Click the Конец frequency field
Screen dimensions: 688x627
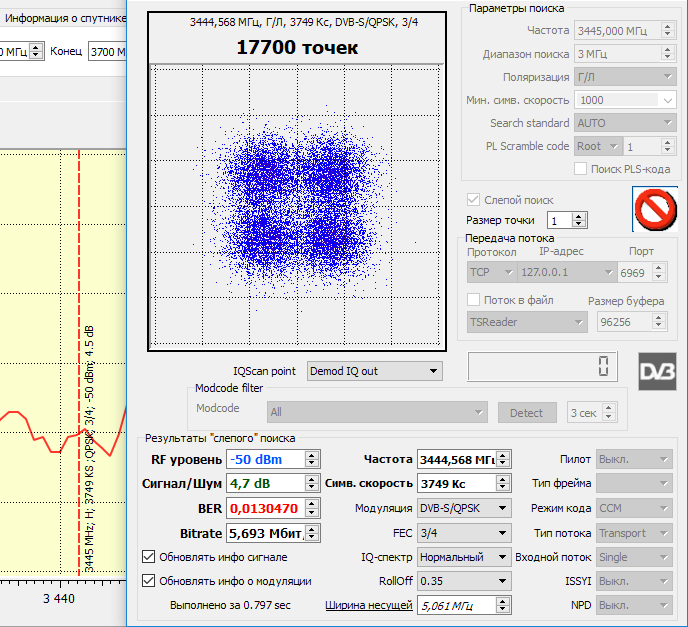pos(108,52)
